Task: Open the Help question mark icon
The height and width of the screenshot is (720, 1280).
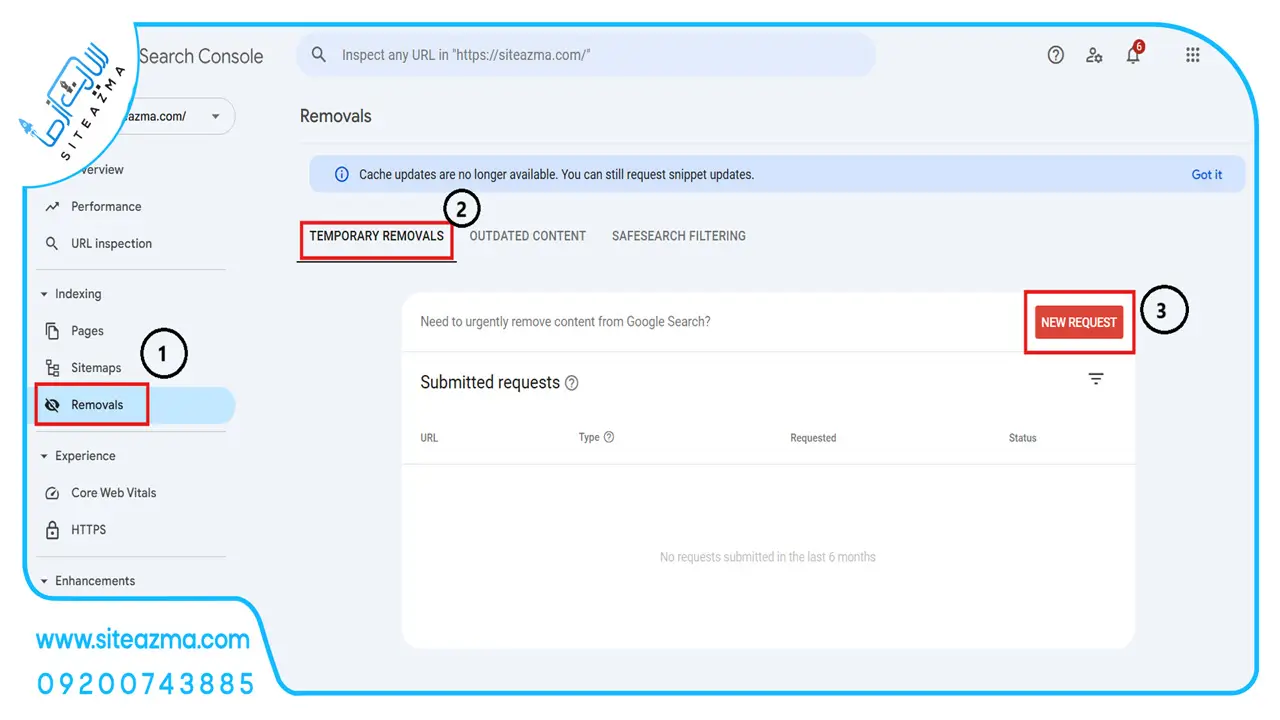Action: 1056,55
